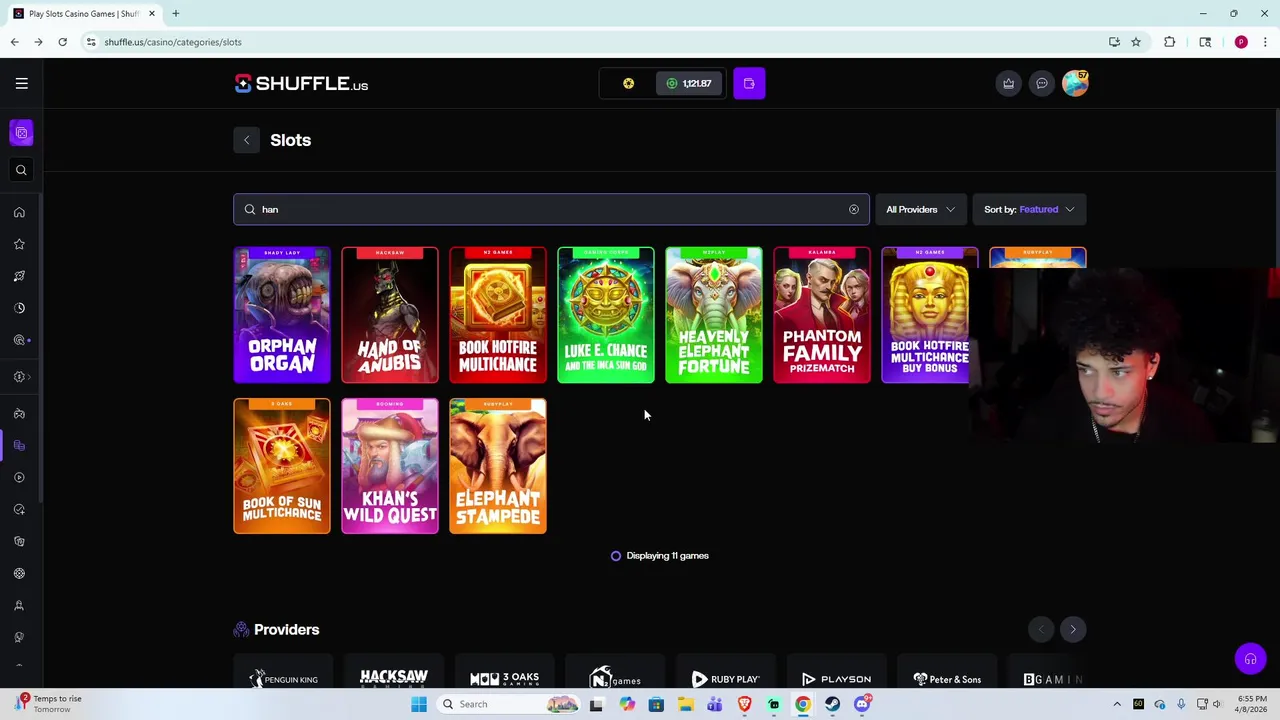Screen dimensions: 1280x720
Task: Open the Orphan Organ game
Action: (x=282, y=315)
